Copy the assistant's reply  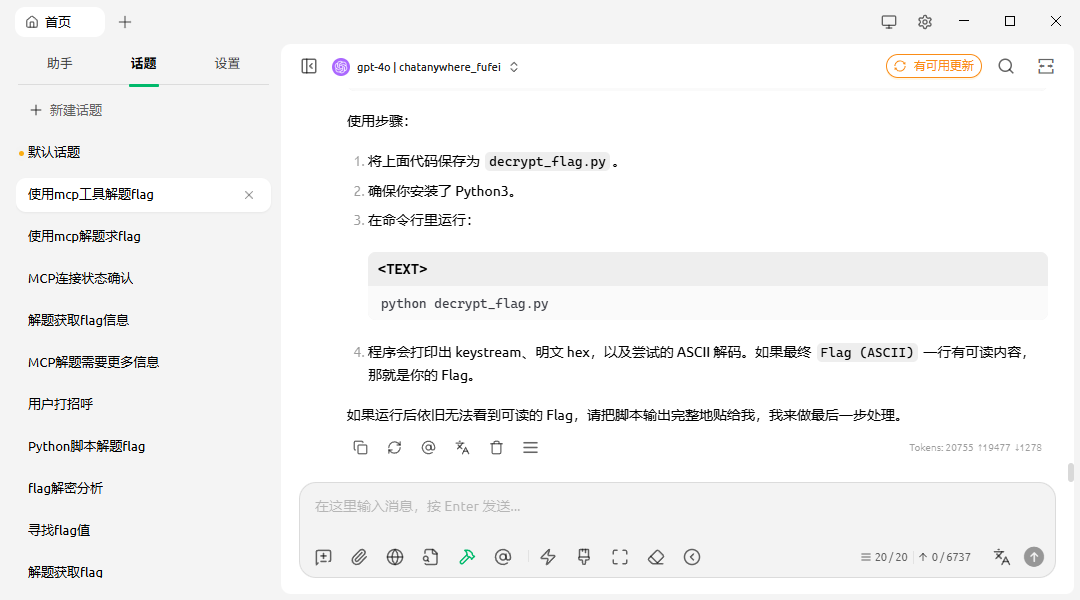pos(360,448)
